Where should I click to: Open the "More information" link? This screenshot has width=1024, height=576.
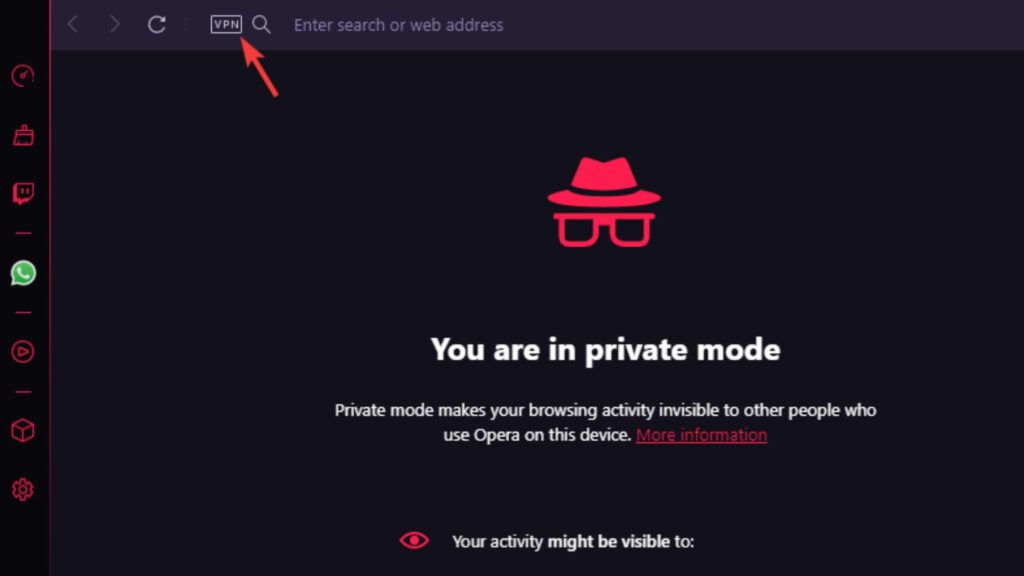coord(700,435)
